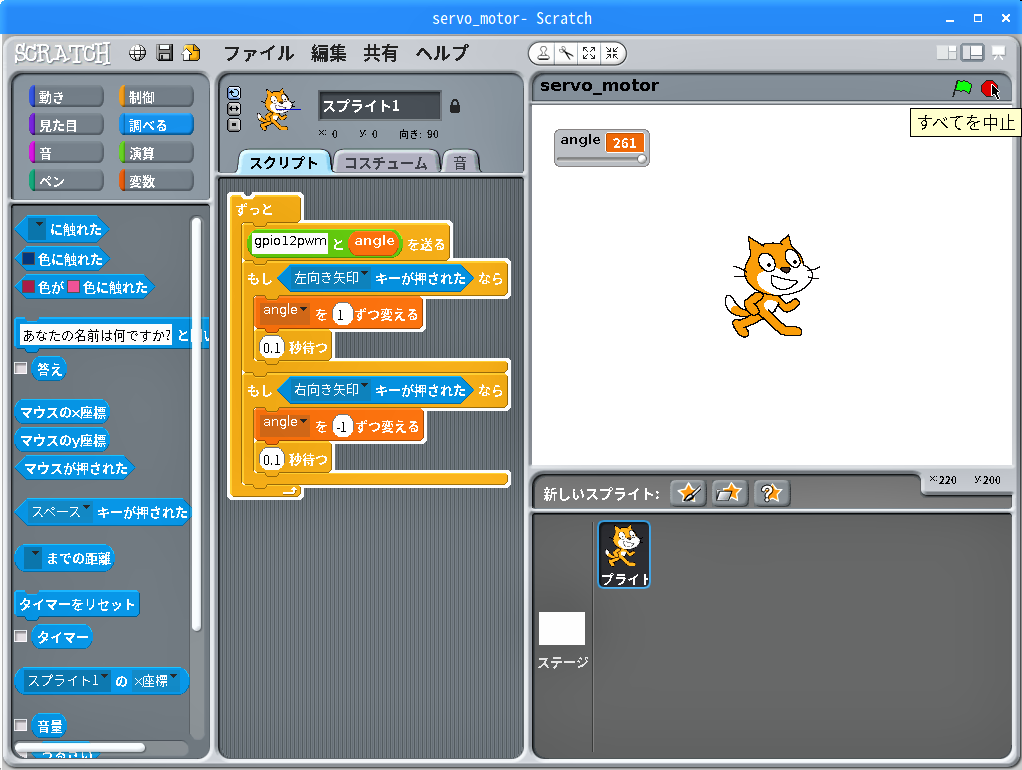Viewport: 1022px width, 770px height.
Task: Set the rotation style to left-right flip only
Action: 234,109
